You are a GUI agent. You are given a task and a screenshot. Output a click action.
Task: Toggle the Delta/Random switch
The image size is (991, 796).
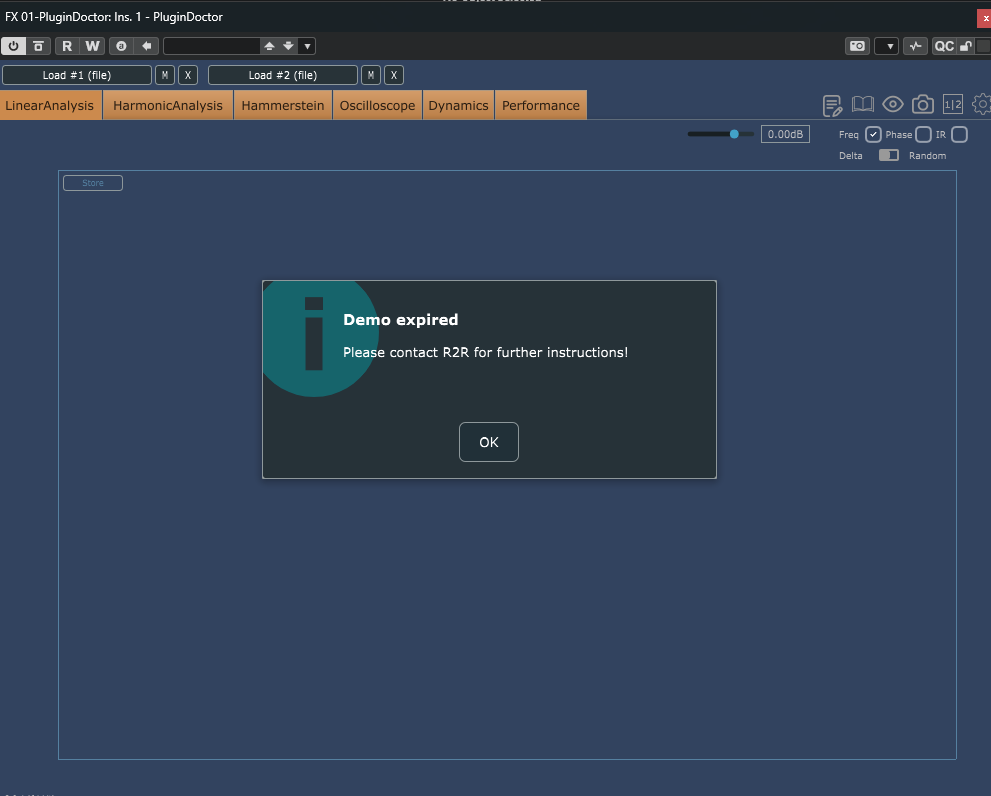[x=888, y=155]
